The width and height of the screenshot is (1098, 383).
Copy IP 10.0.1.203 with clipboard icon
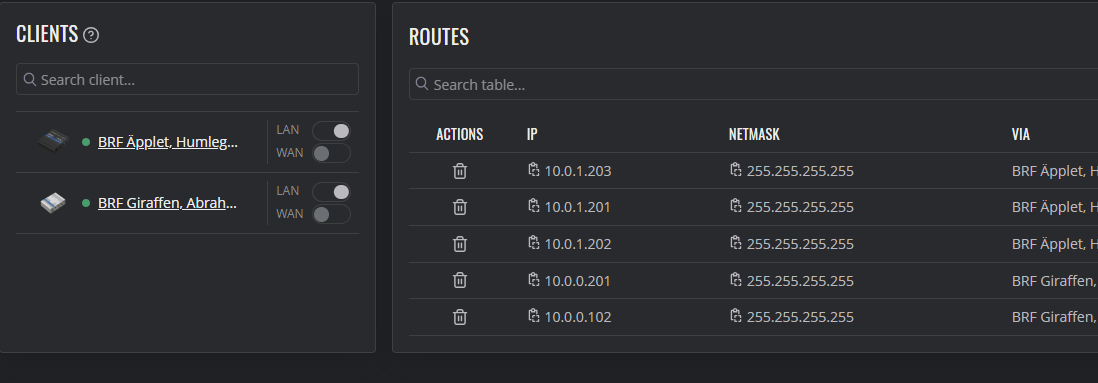pos(534,169)
